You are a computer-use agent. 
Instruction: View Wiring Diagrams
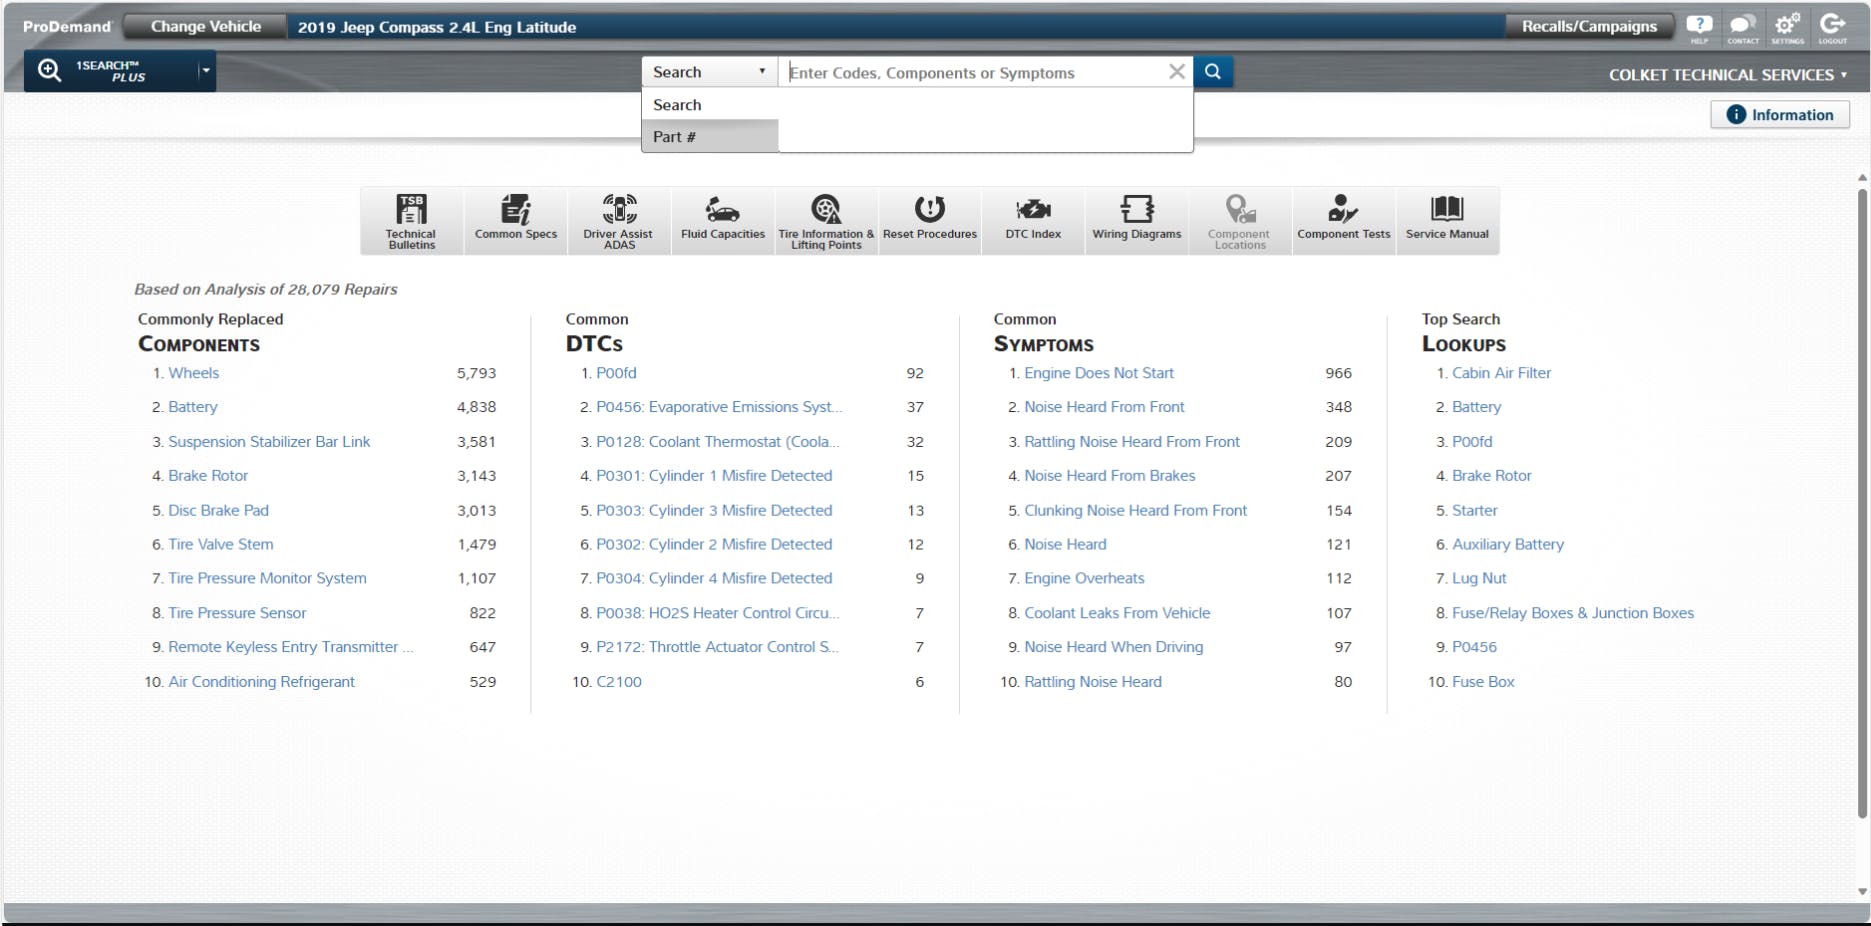1136,219
